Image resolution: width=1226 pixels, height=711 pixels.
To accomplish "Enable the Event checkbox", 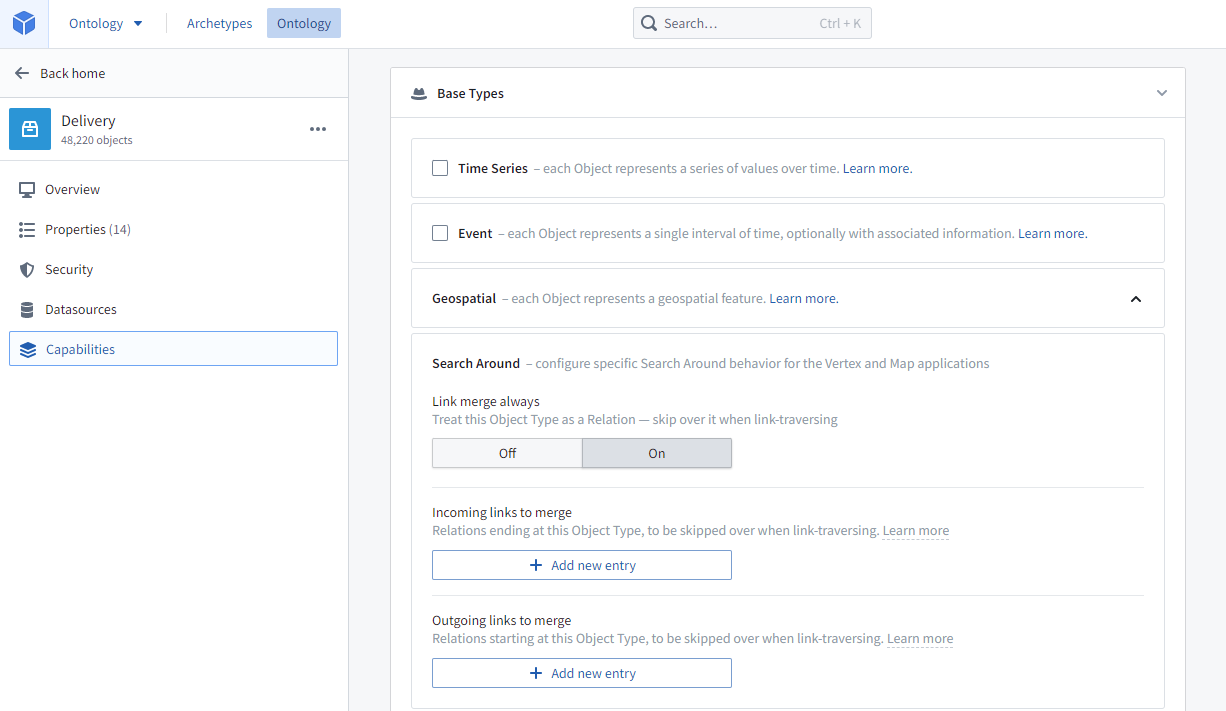I will tap(440, 233).
